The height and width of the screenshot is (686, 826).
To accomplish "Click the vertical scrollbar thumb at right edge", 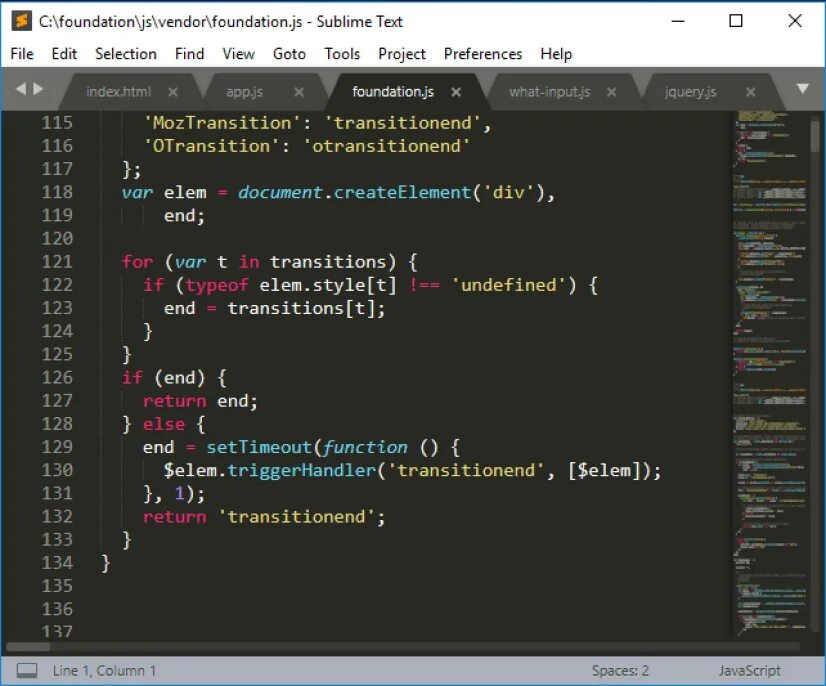I will click(x=815, y=135).
